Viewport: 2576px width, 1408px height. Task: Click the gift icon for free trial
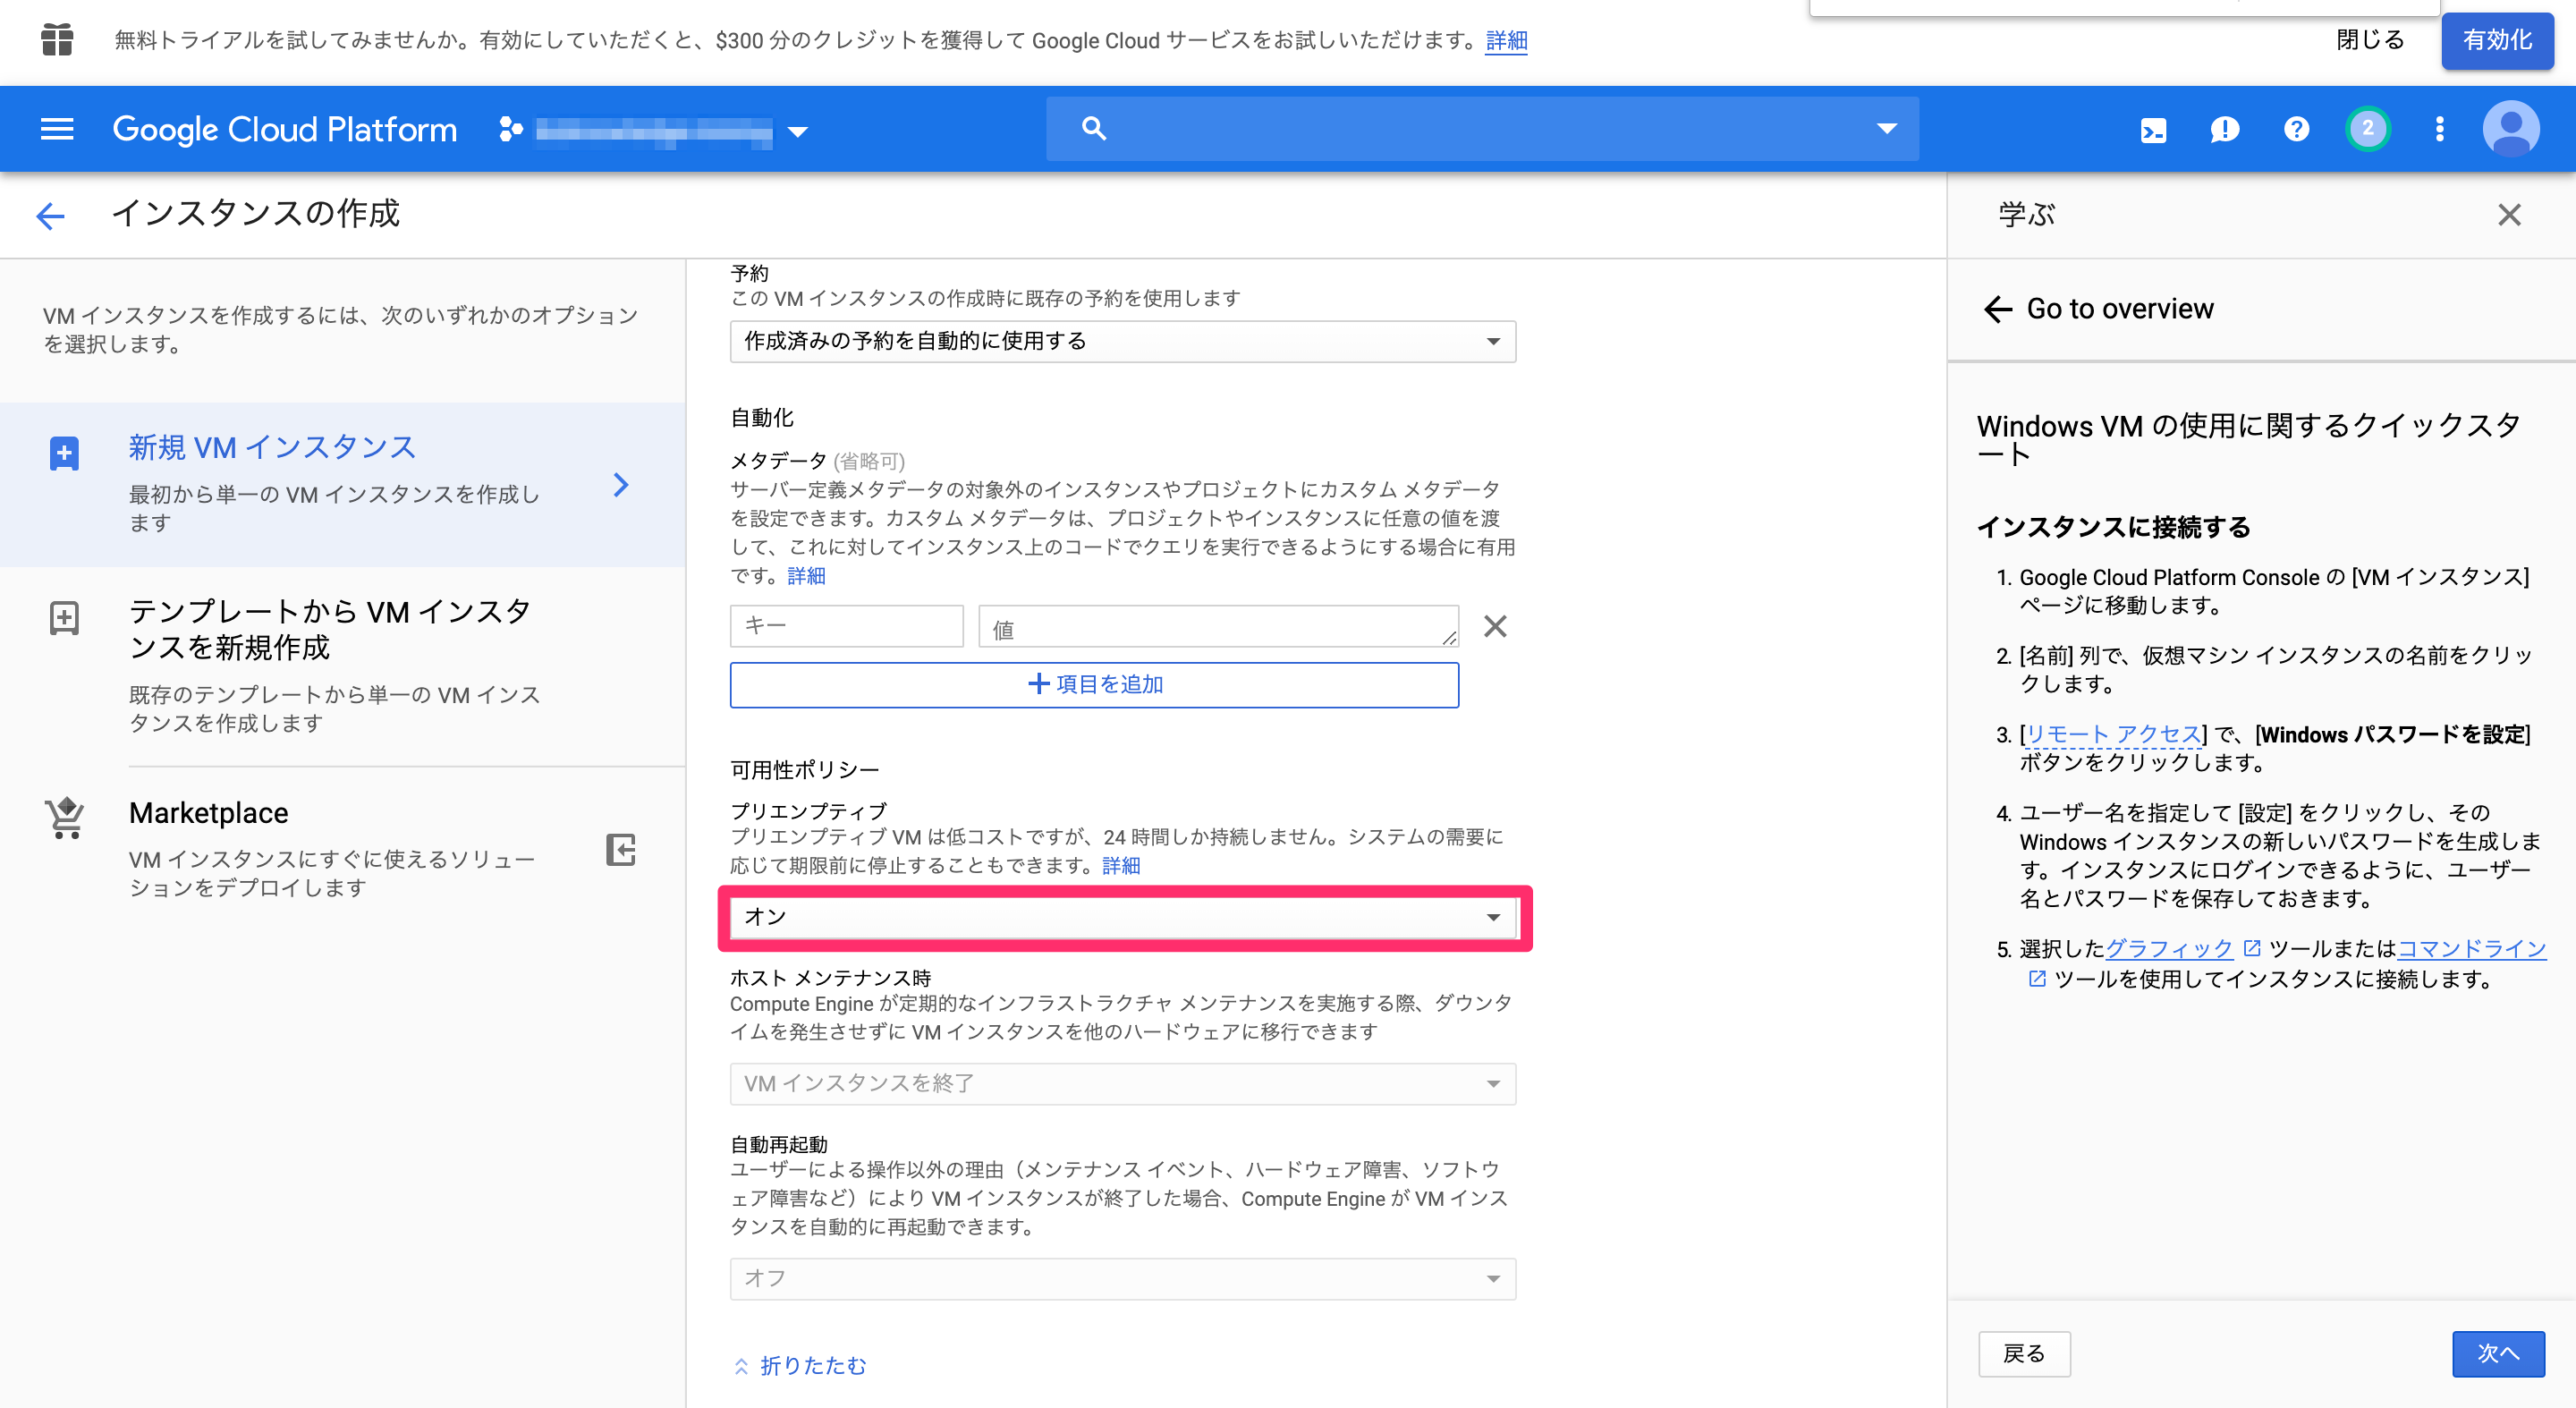pyautogui.click(x=57, y=41)
